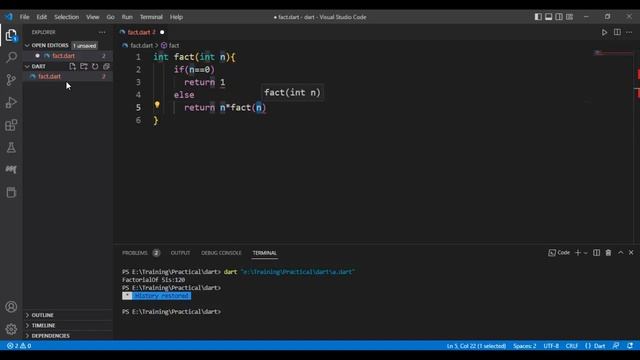Open the Explorer view in activity bar
This screenshot has width=640, height=360.
(x=11, y=35)
